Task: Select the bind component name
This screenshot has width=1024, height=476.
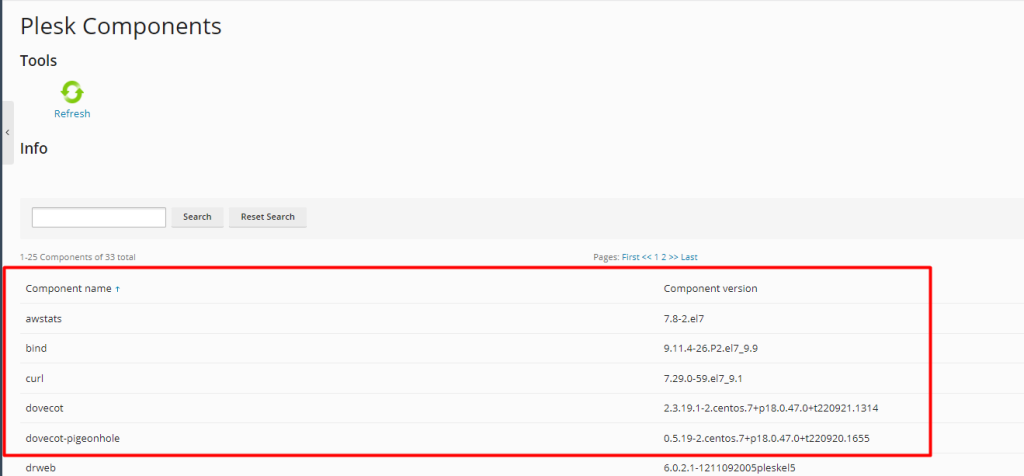Action: (36, 349)
